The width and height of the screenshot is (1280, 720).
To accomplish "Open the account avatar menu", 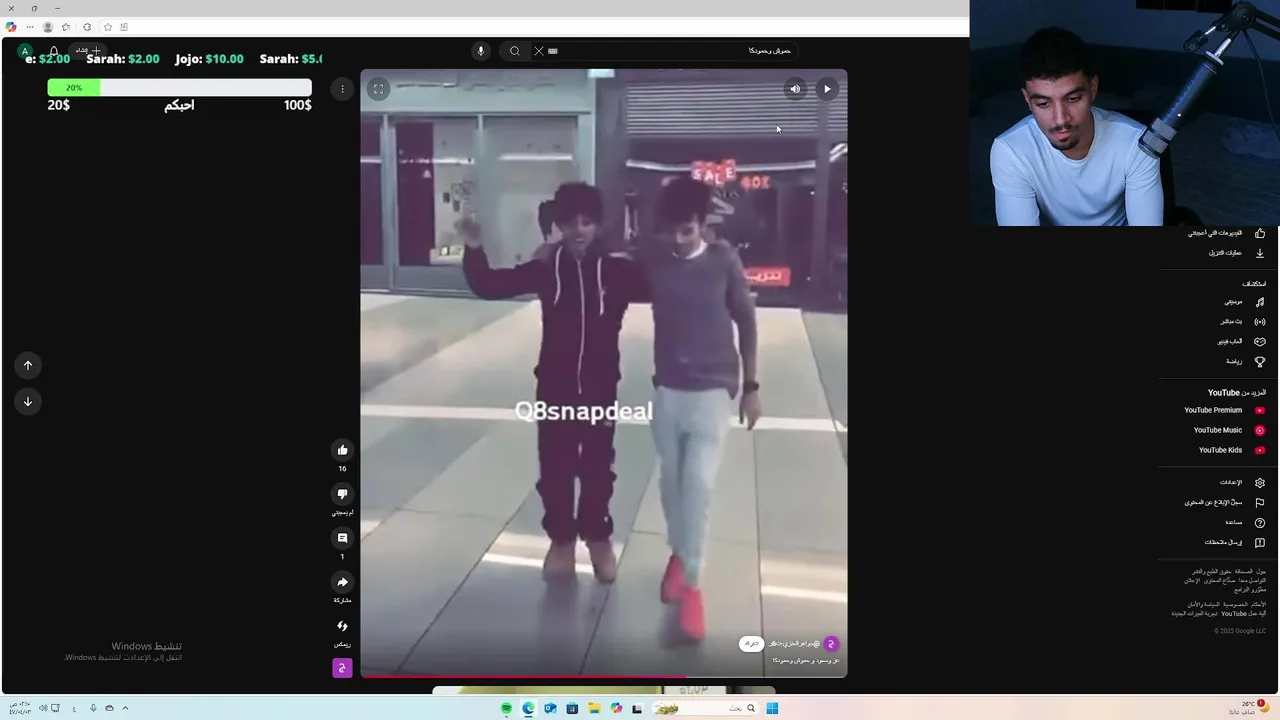I will pos(25,51).
